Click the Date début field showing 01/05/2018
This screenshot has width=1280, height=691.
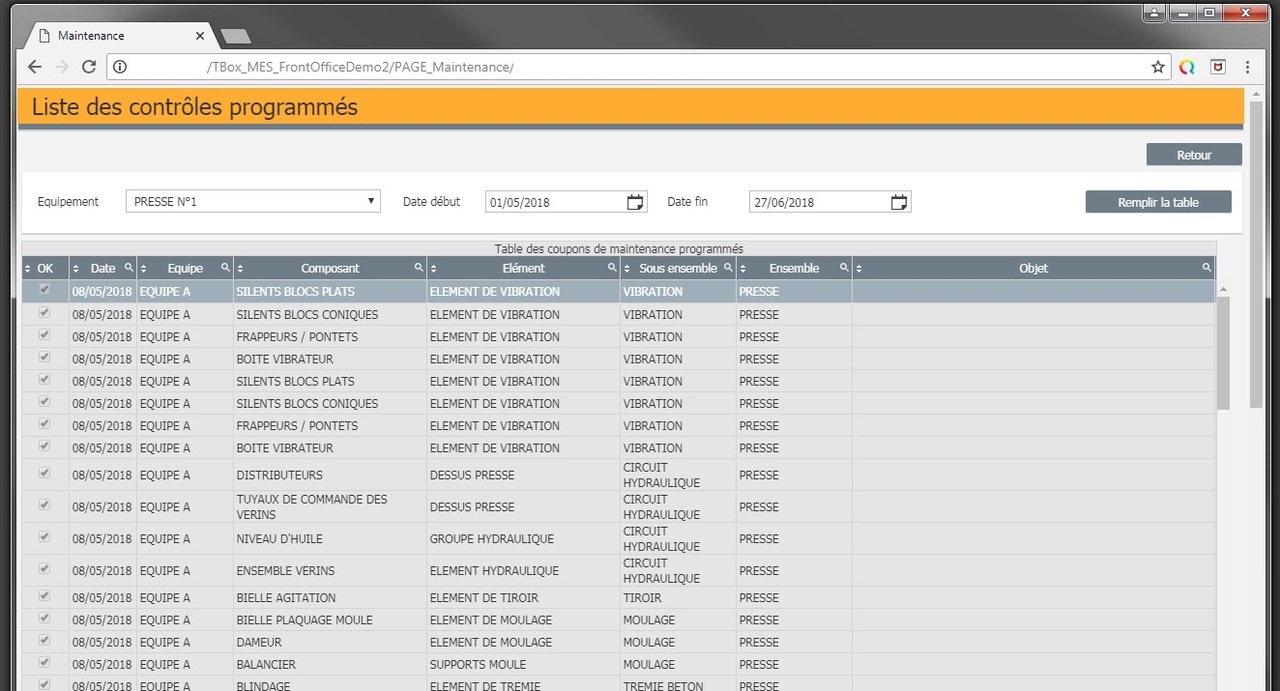(566, 202)
